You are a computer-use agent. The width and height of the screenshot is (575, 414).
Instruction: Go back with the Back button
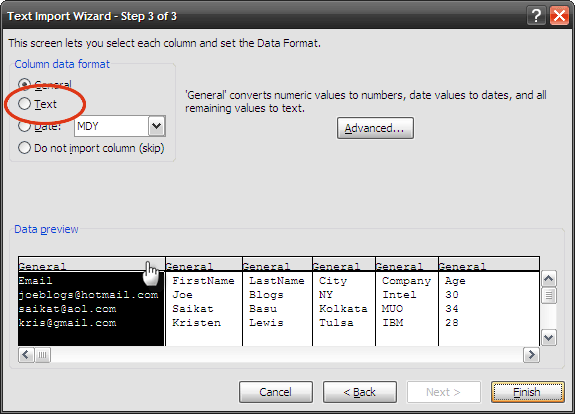[360, 392]
